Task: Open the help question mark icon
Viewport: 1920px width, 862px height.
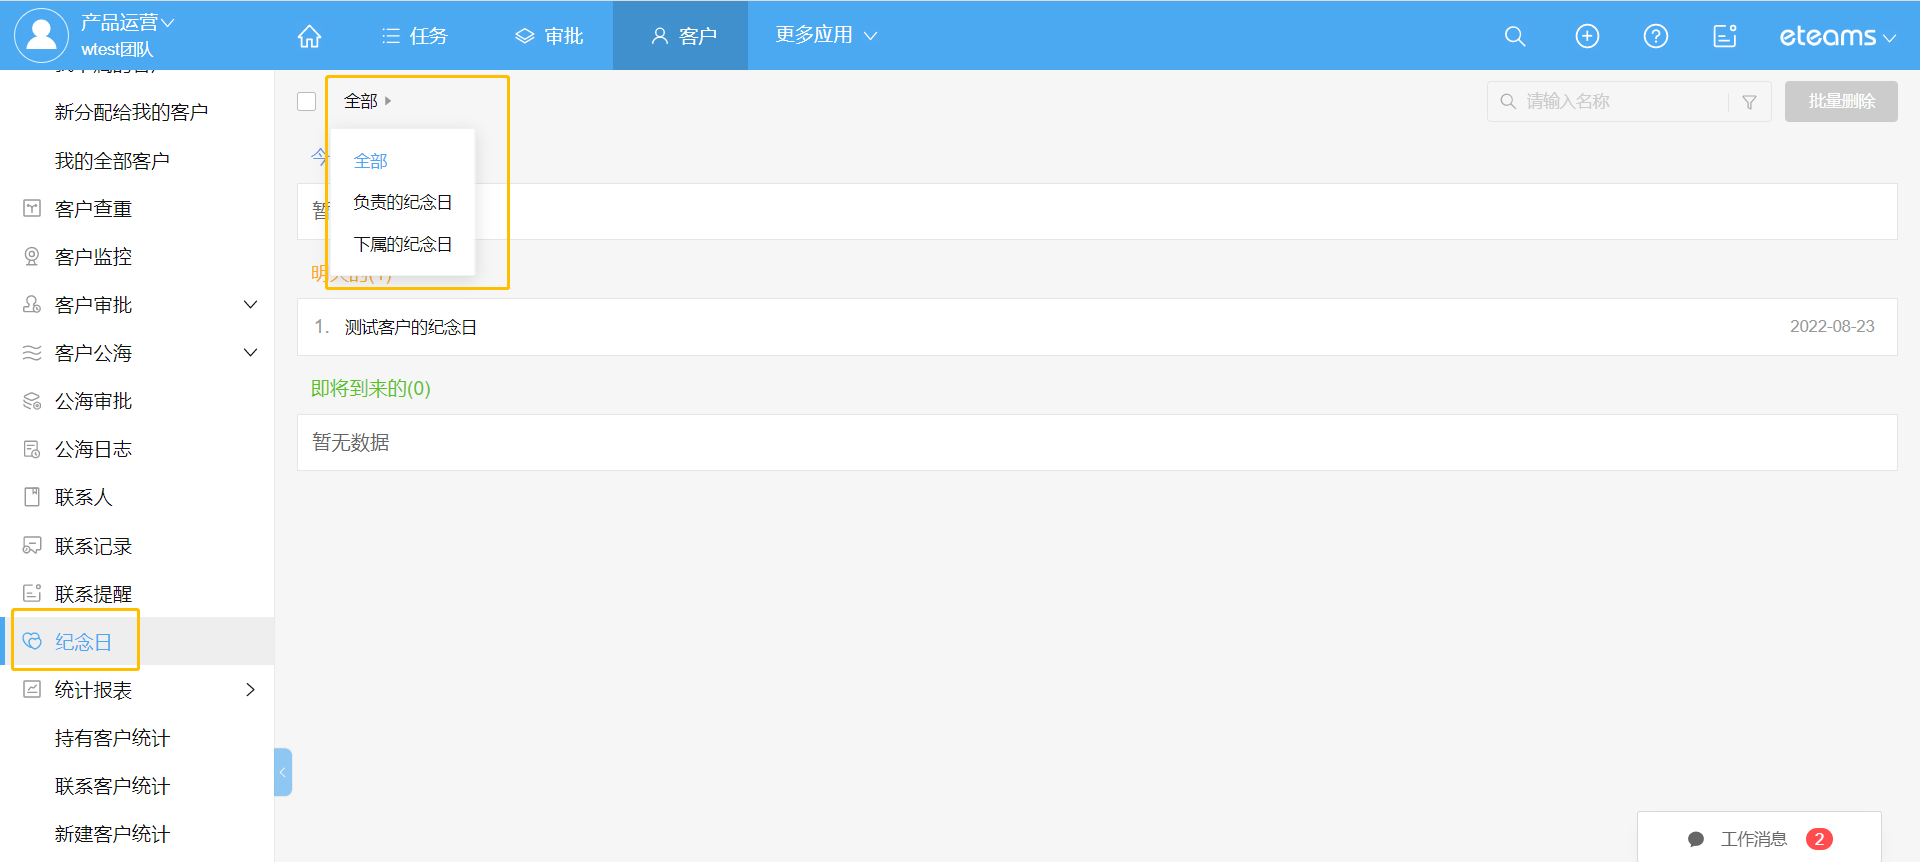Action: 1655,36
